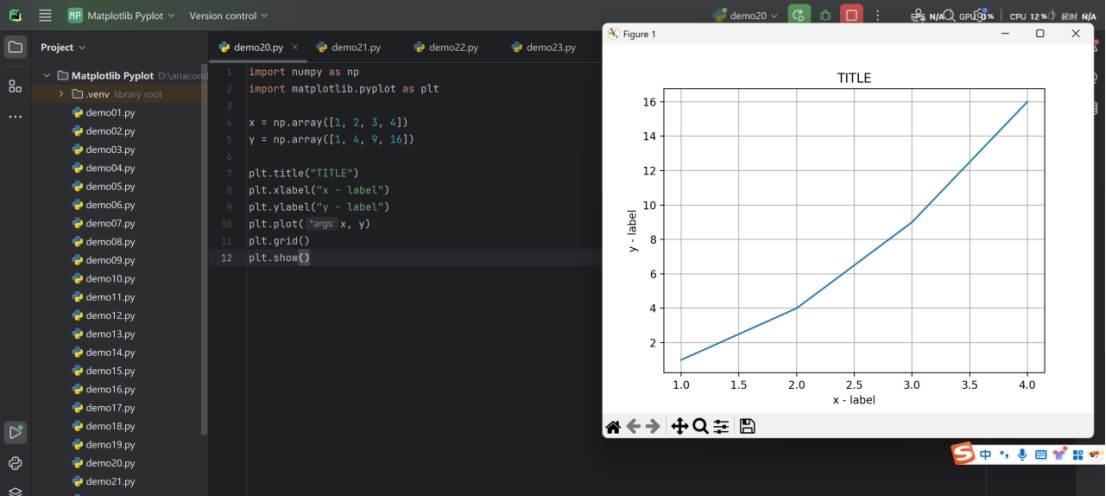The height and width of the screenshot is (496, 1106).
Task: Open the Version control dropdown
Action: pos(229,15)
